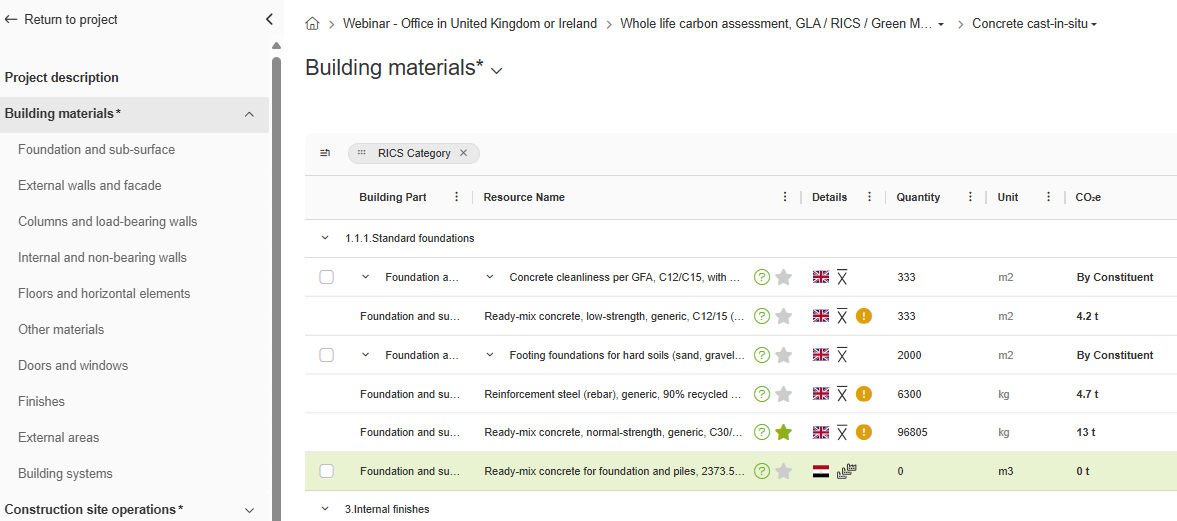Select checkbox on highlighted Ready-mix concrete row
Viewport: 1177px width, 521px height.
pyautogui.click(x=327, y=471)
